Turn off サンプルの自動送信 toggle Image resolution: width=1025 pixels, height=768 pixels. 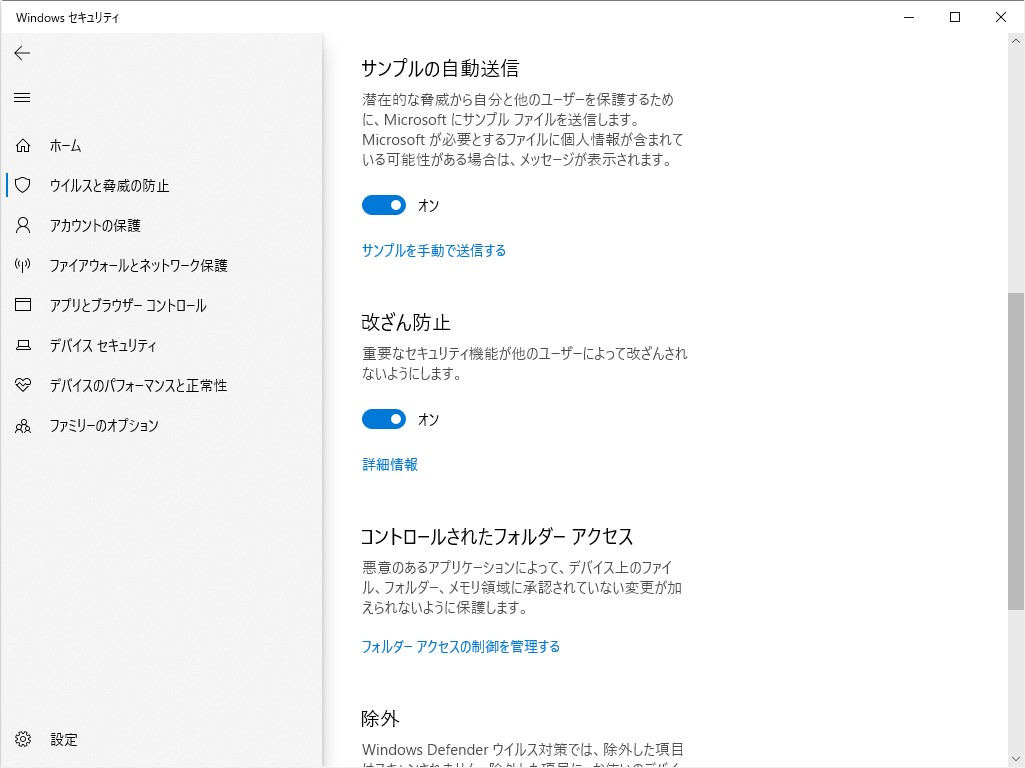click(x=384, y=205)
